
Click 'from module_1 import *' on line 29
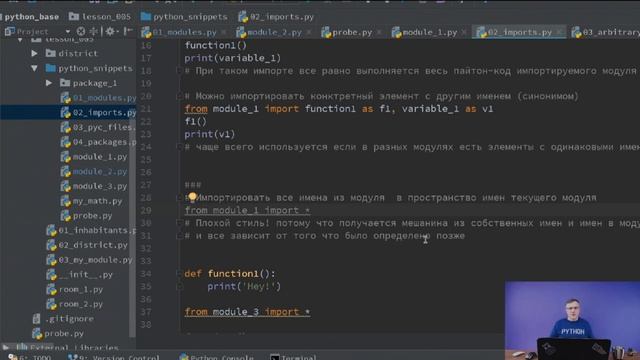click(247, 211)
